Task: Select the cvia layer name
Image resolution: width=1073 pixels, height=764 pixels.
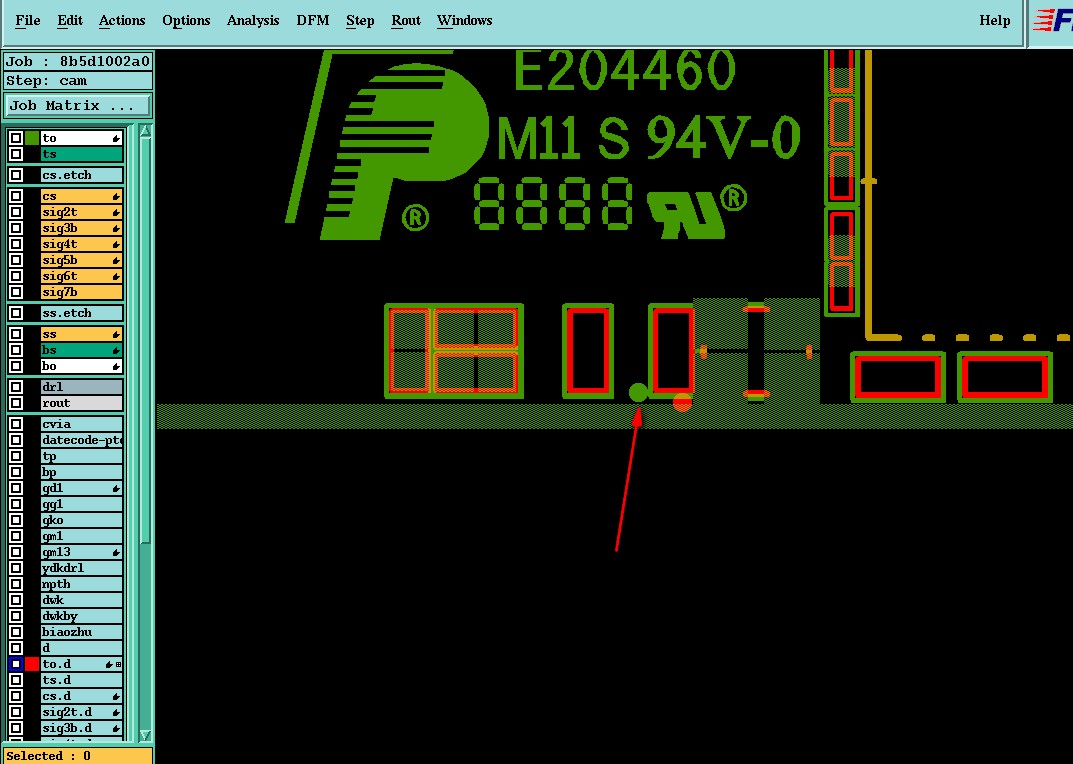Action: (x=81, y=424)
